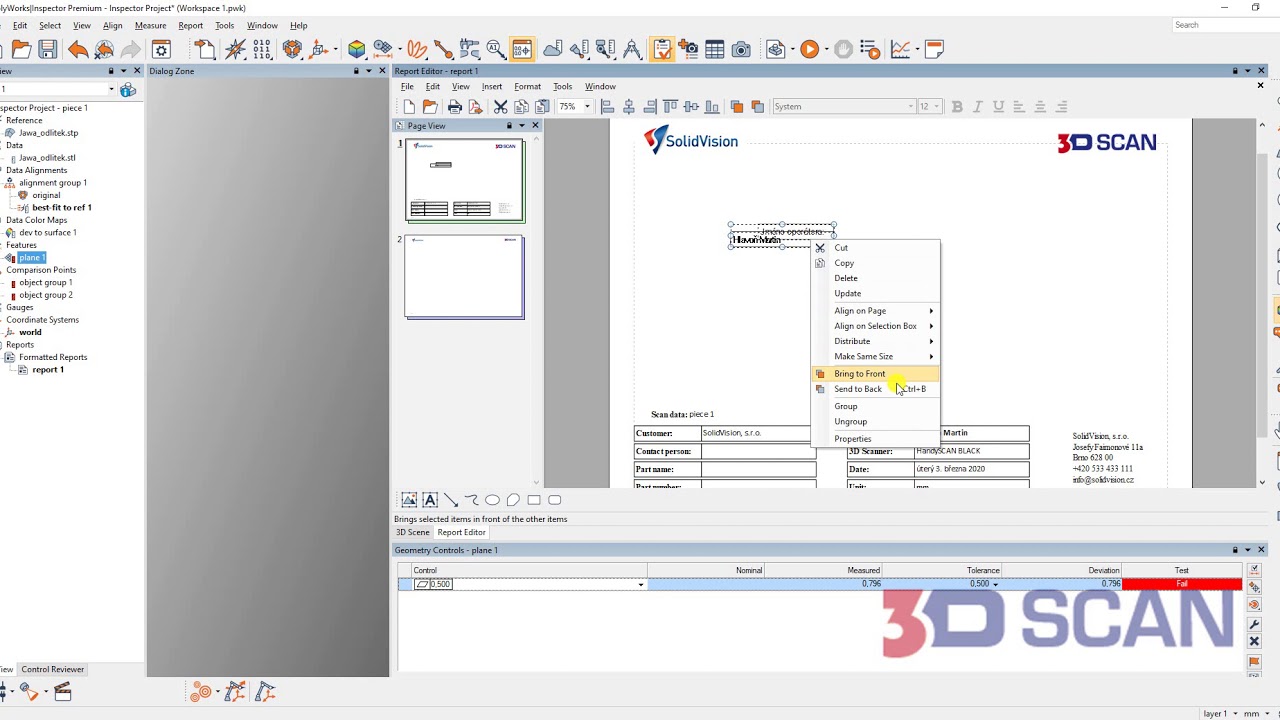This screenshot has width=1280, height=720.
Task: Activate the Bold formatting icon
Action: tap(956, 106)
